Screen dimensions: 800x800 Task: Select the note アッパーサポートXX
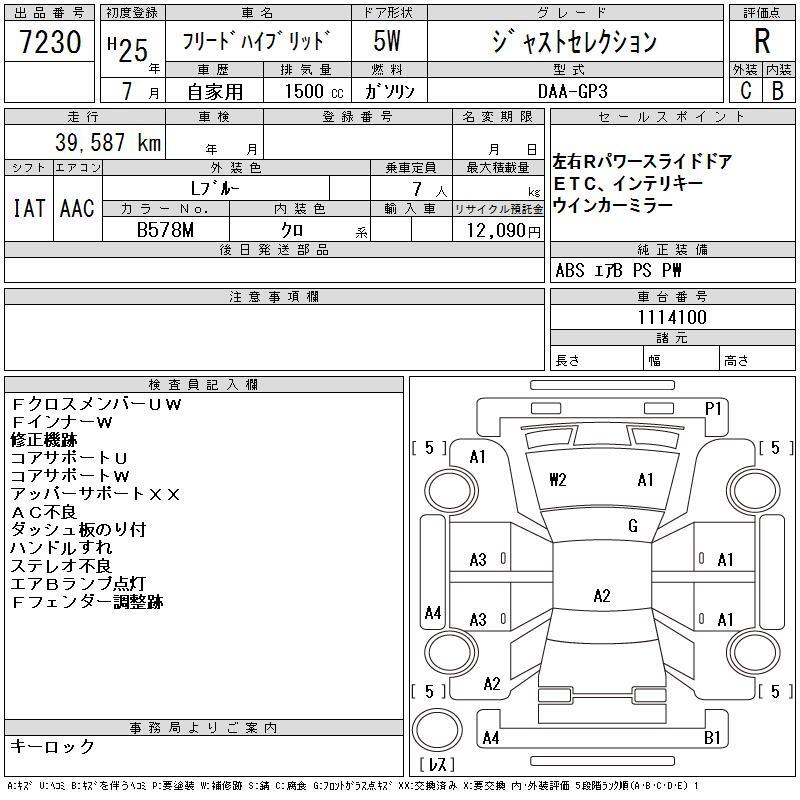[95, 494]
